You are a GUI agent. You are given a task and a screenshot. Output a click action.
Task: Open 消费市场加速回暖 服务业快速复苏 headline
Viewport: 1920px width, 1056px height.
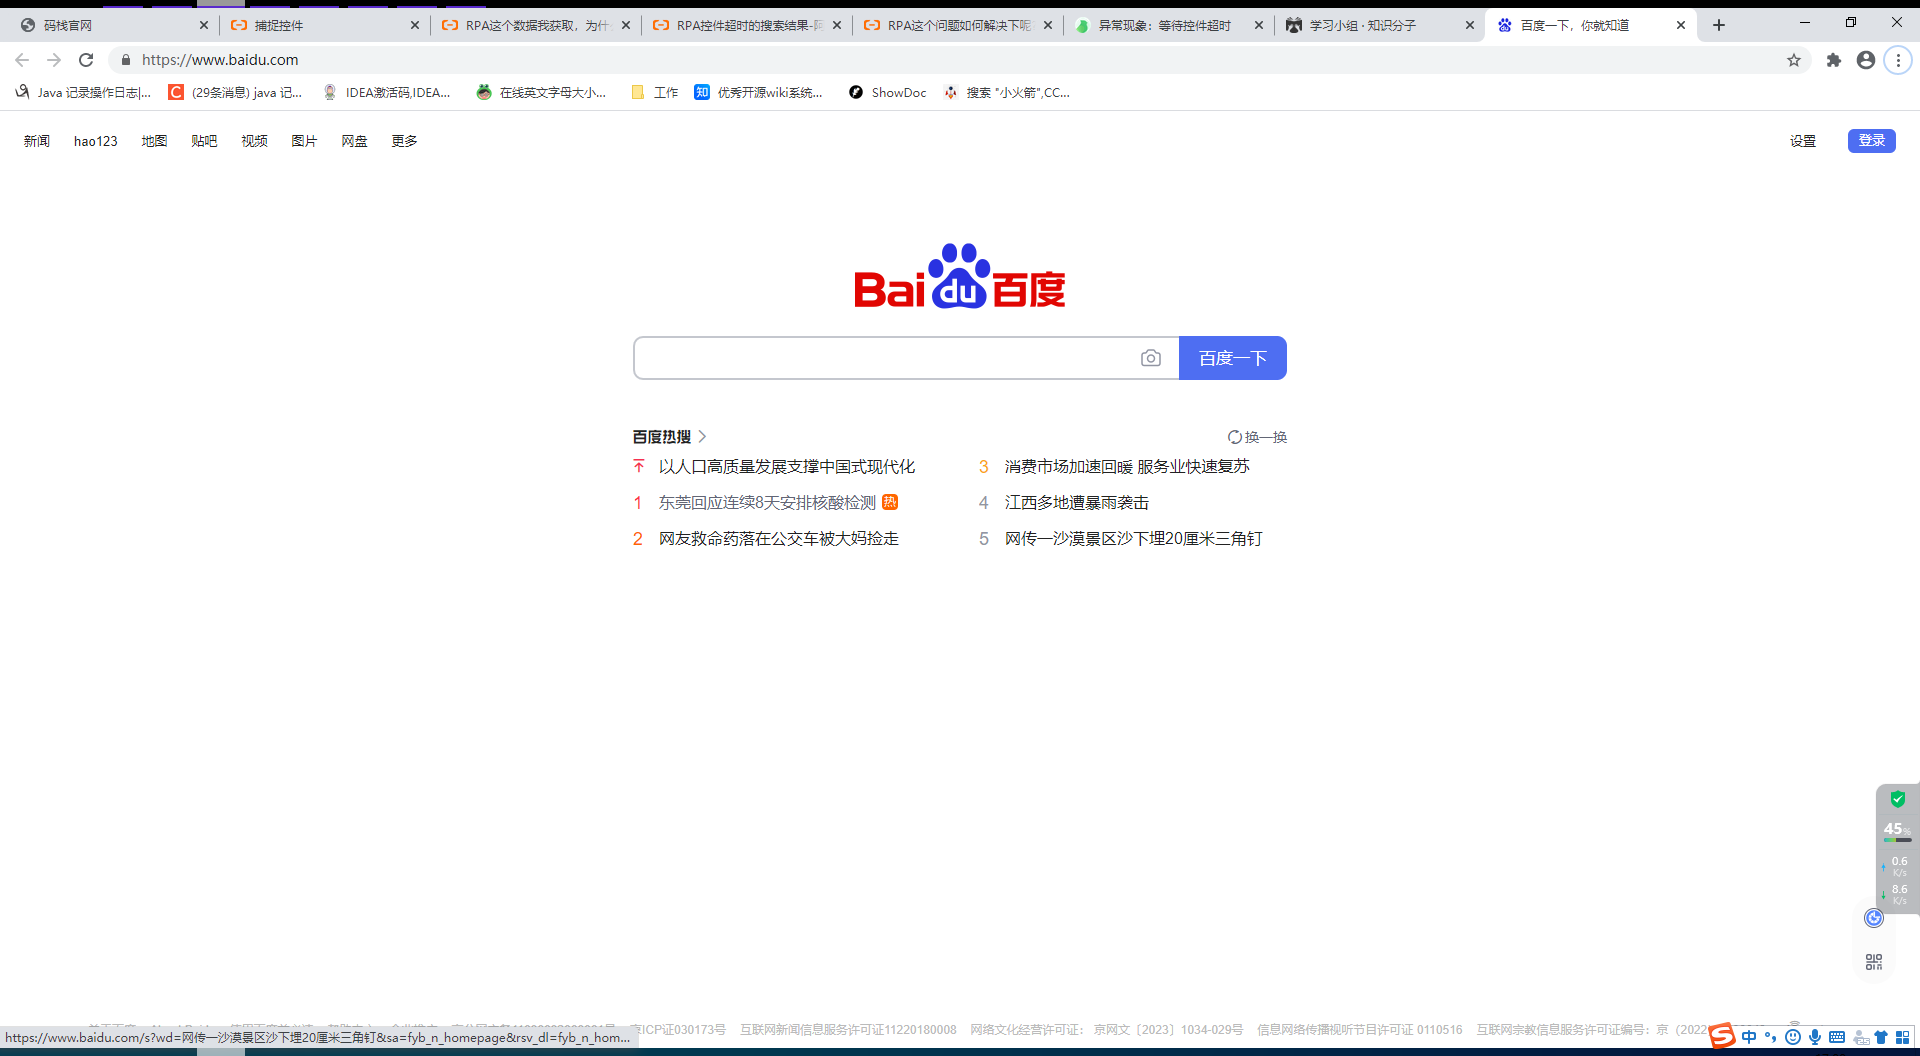(1127, 466)
